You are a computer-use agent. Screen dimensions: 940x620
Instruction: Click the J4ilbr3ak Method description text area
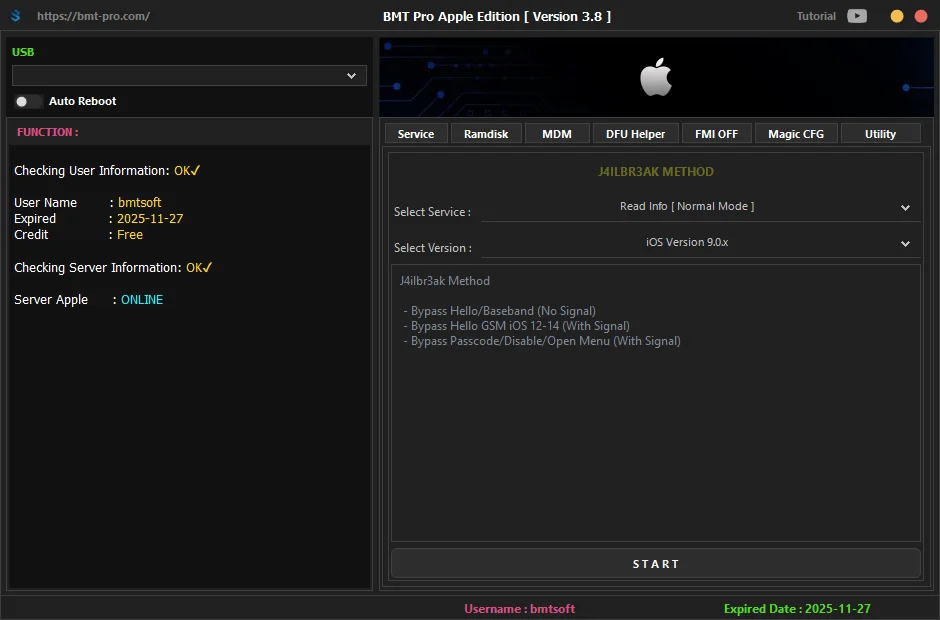pyautogui.click(x=656, y=403)
